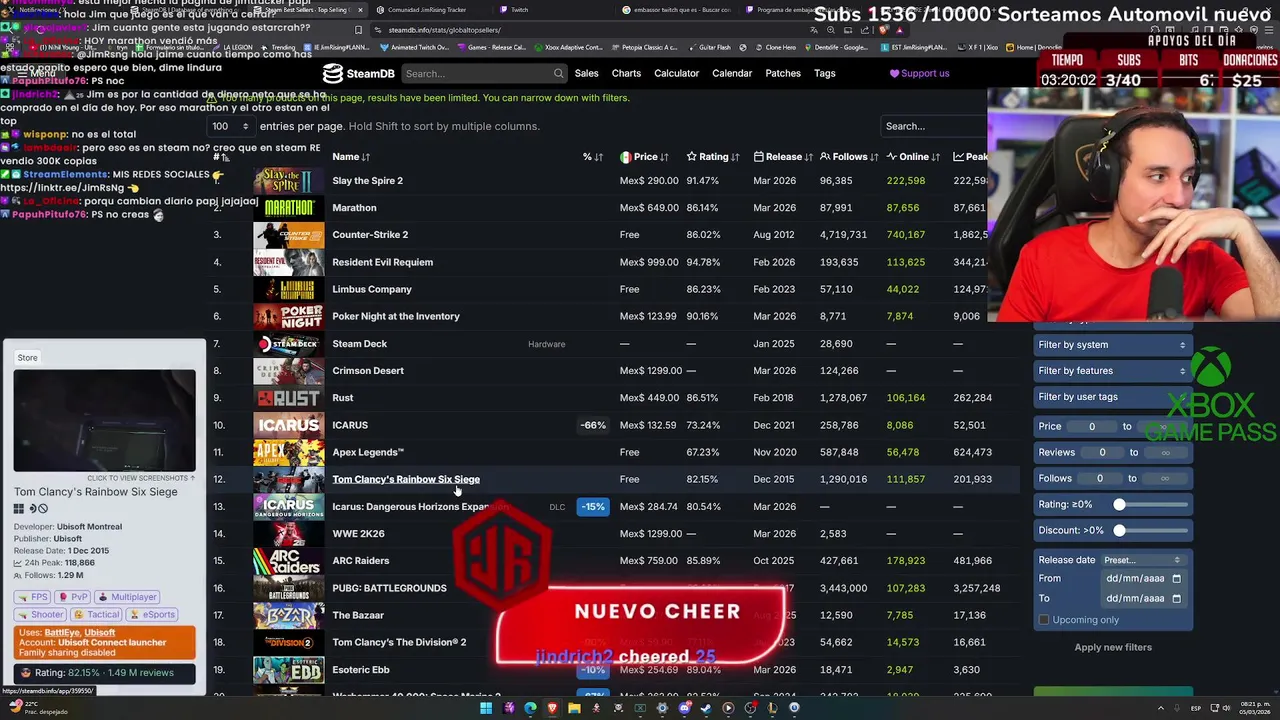
Task: Open the Patches page
Action: [x=783, y=73]
